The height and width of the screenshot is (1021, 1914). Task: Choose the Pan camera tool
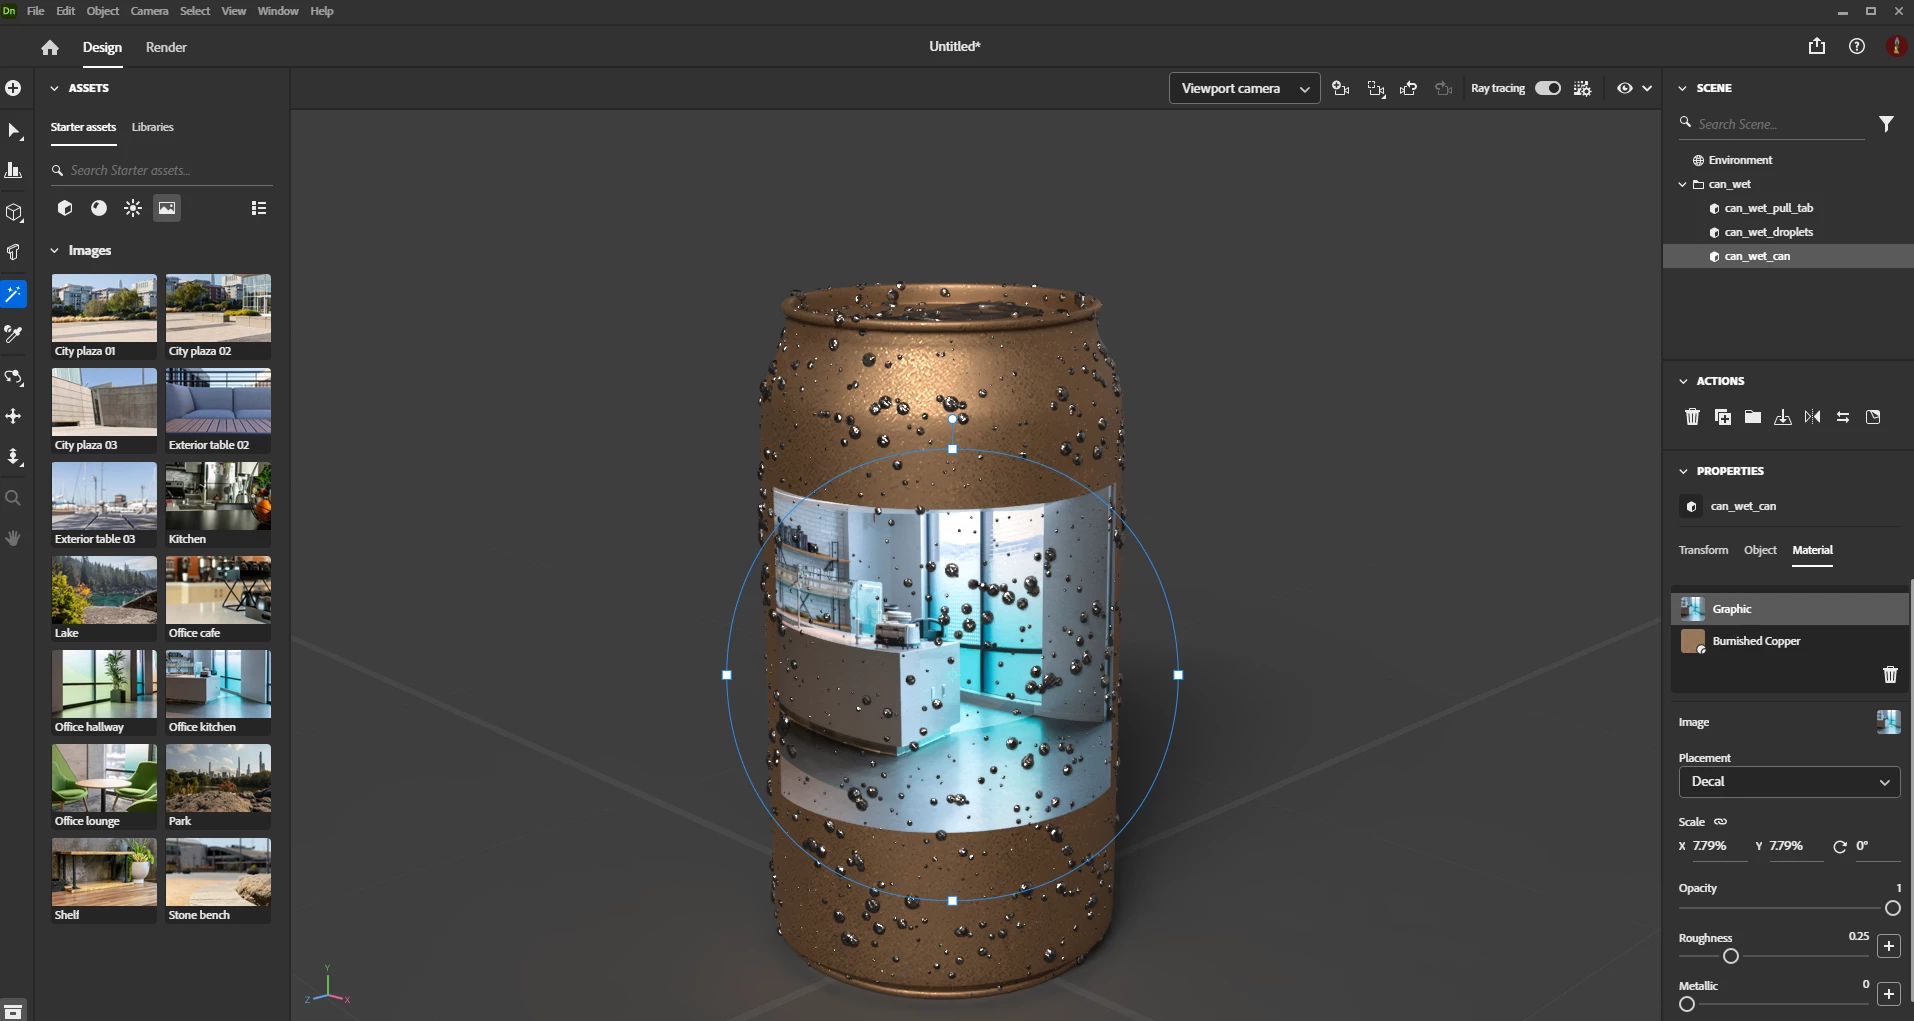tap(13, 416)
